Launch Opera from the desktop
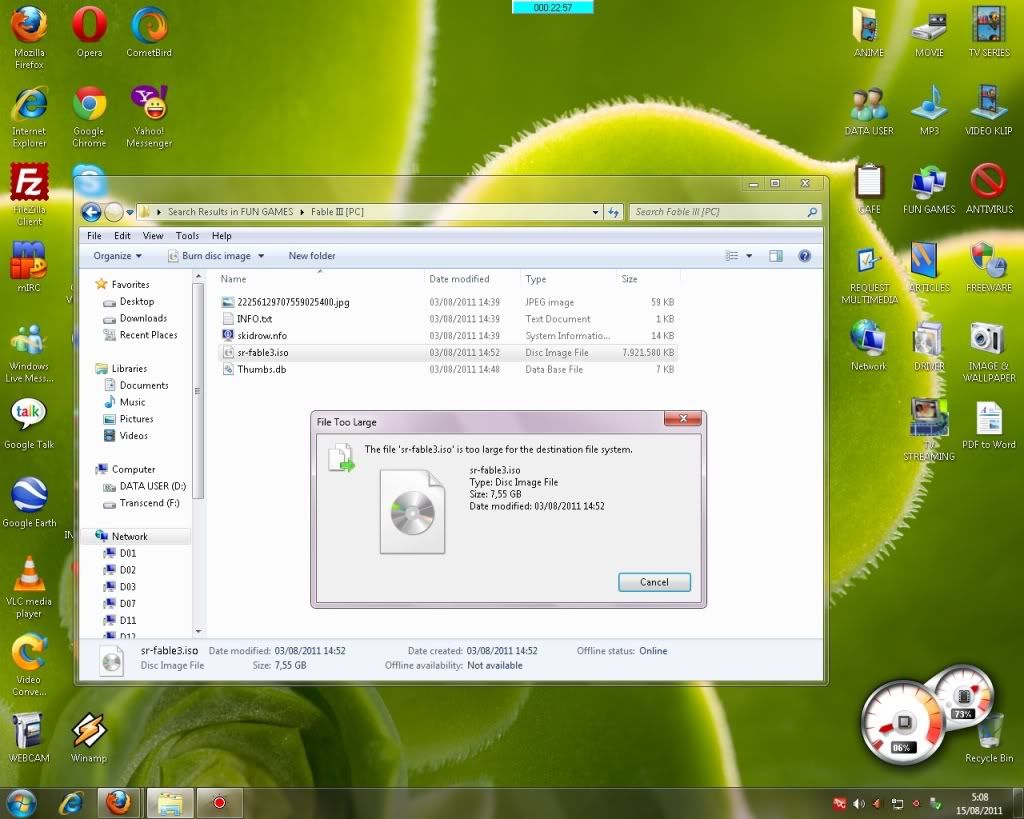This screenshot has height=819, width=1024. tap(89, 31)
